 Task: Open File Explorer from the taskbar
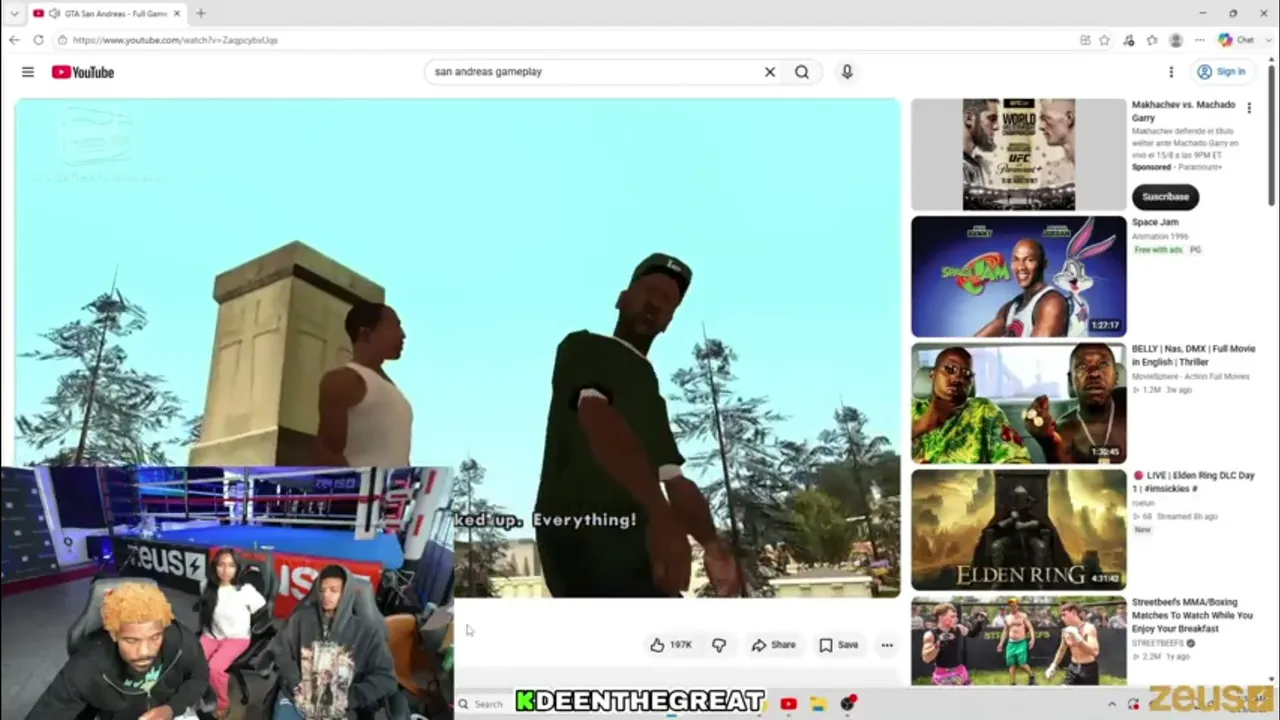[818, 704]
